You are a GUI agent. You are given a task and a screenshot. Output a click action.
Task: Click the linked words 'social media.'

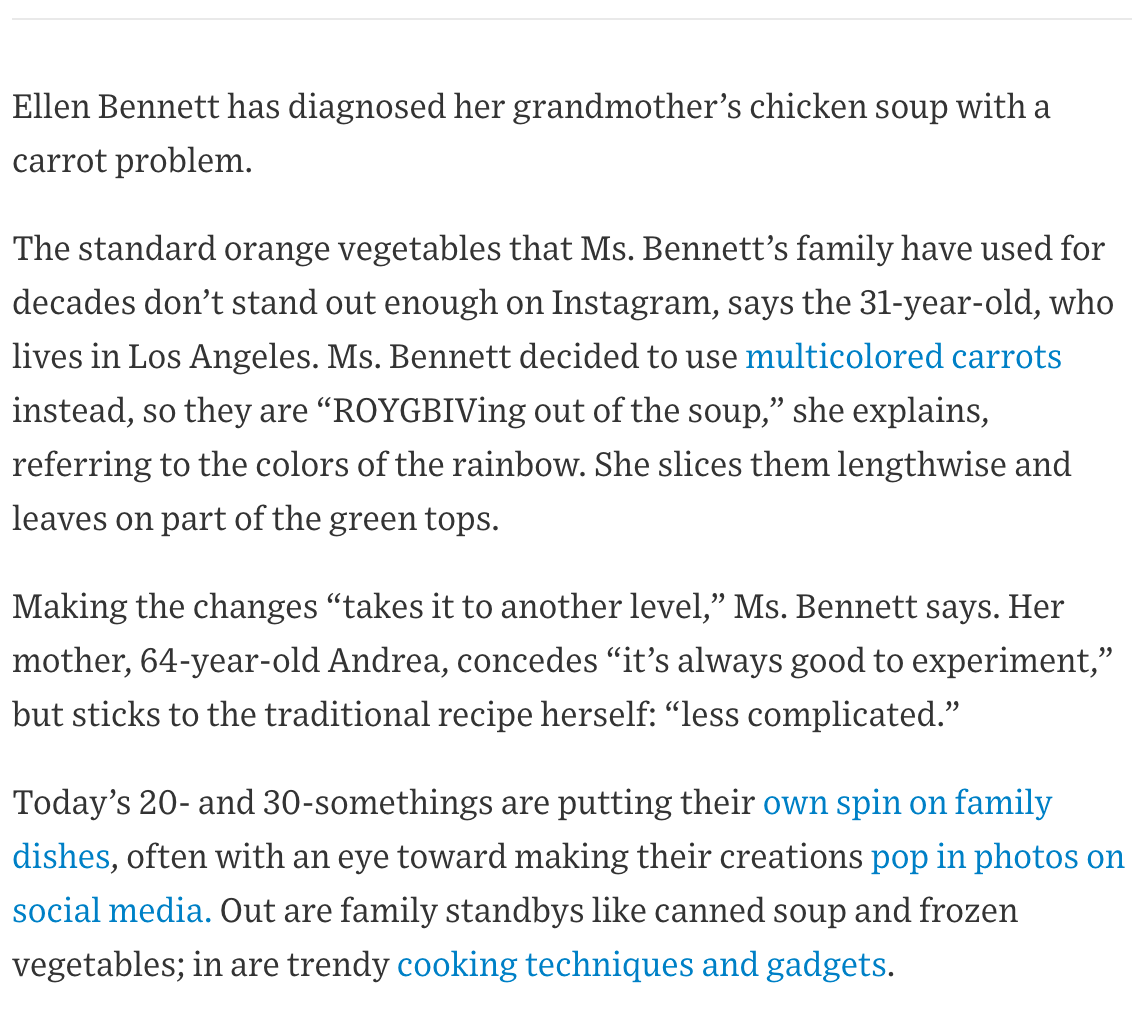pos(111,910)
